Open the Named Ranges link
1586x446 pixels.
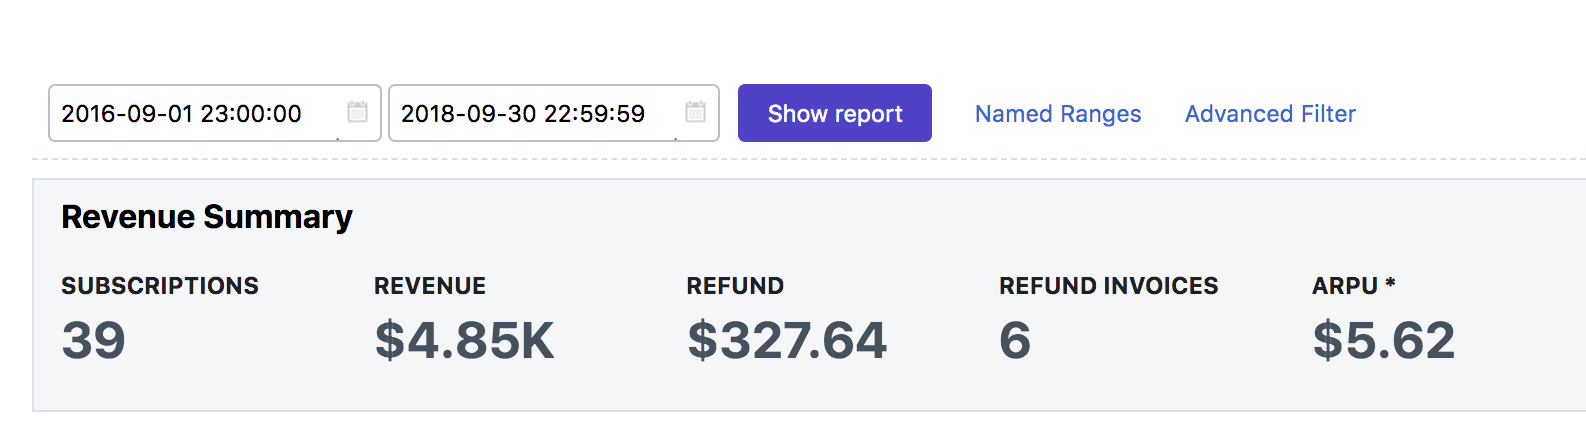[x=1058, y=114]
